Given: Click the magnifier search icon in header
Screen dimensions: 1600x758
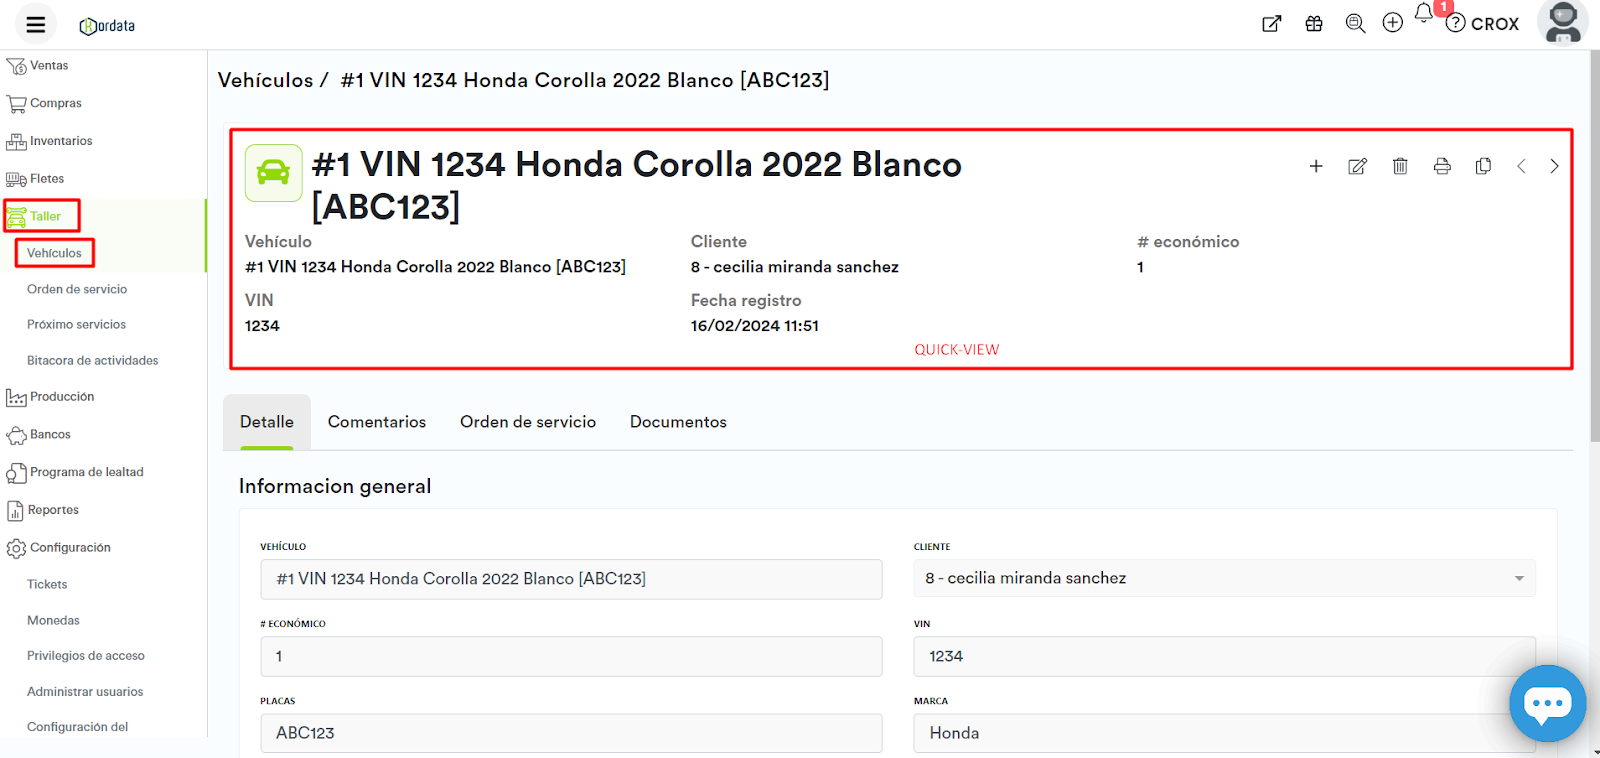Looking at the screenshot, I should click(1355, 24).
